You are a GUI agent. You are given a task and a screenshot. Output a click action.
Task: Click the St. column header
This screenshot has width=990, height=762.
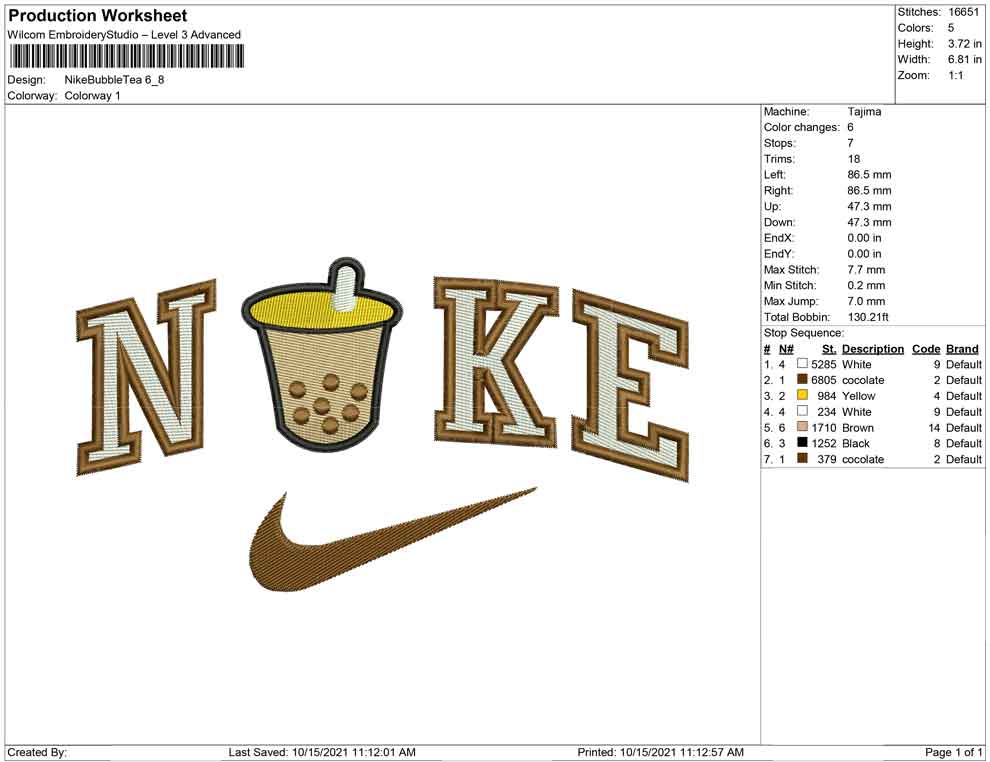pos(828,349)
